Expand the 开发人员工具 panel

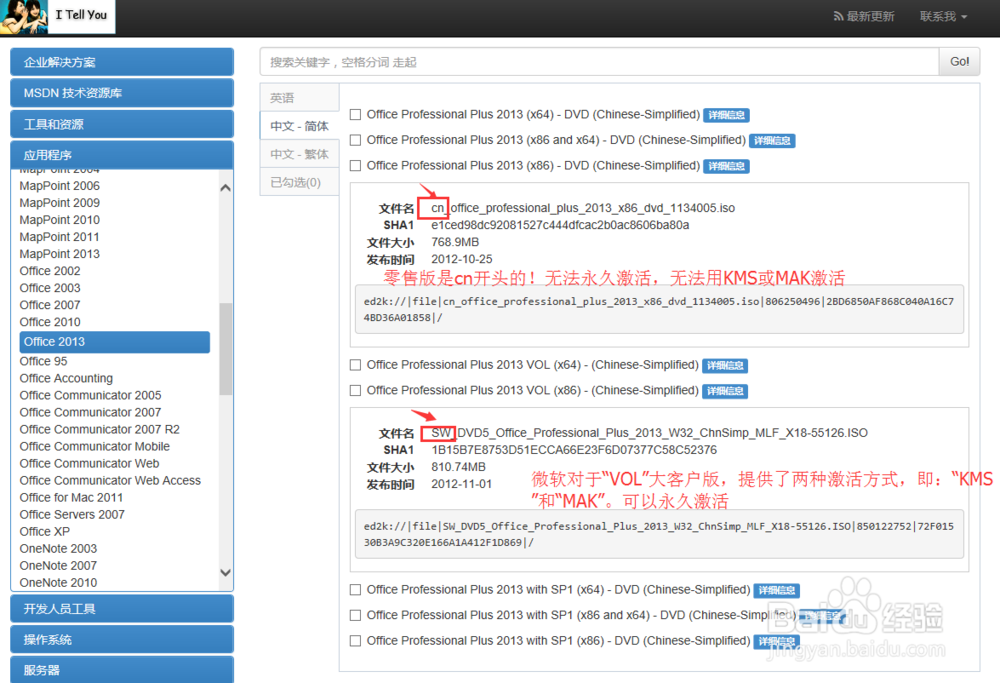122,608
